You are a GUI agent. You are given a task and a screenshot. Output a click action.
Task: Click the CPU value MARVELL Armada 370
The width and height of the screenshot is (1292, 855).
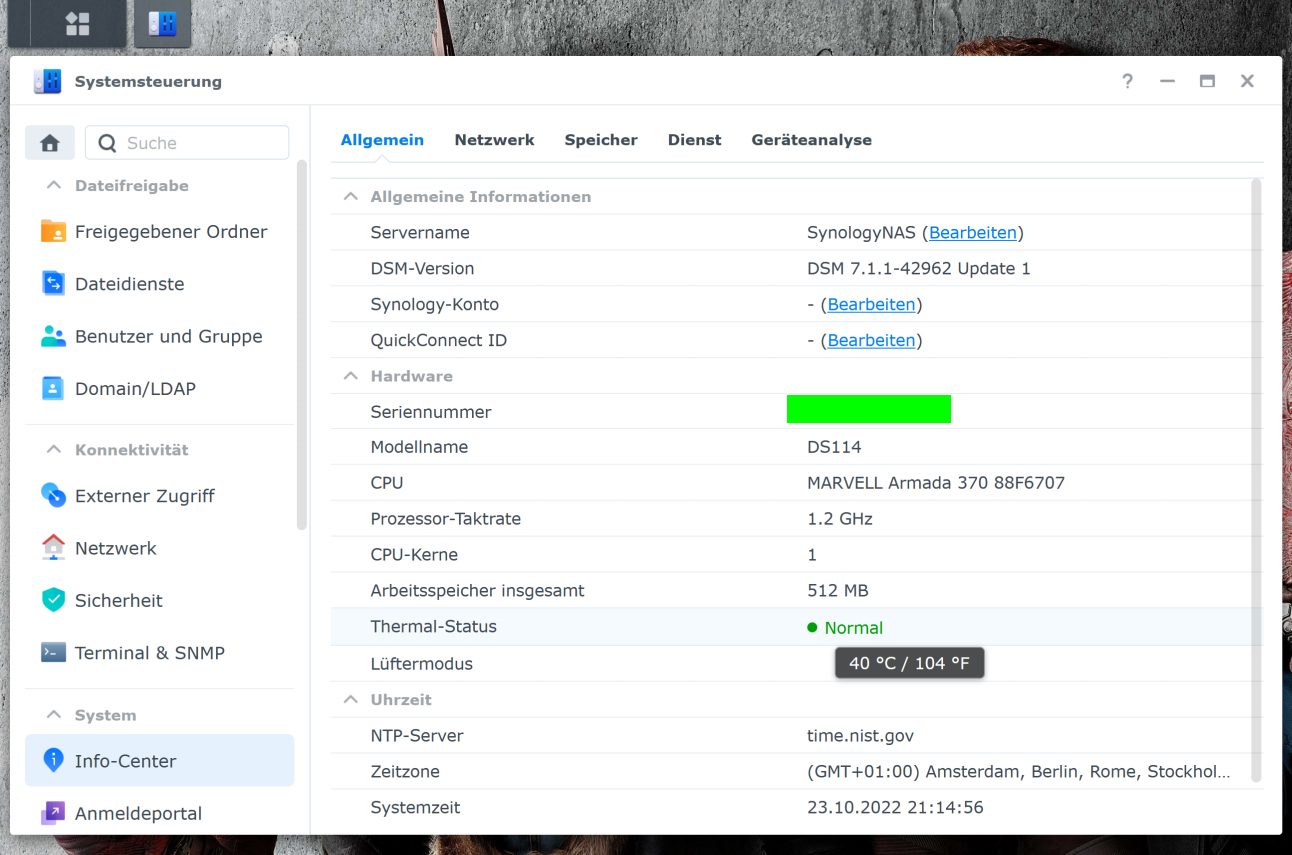click(936, 483)
